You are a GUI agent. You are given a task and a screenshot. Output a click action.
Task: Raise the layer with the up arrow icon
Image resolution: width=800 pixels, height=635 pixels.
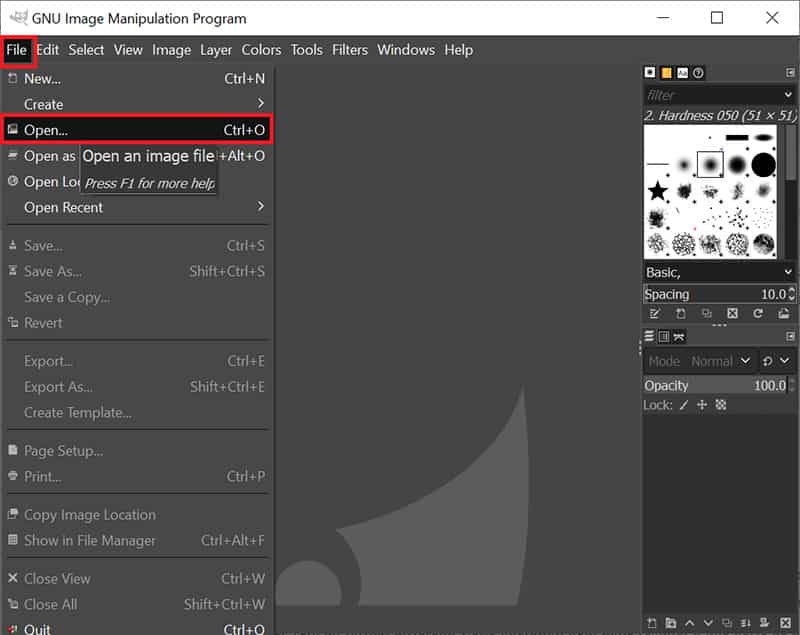690,623
